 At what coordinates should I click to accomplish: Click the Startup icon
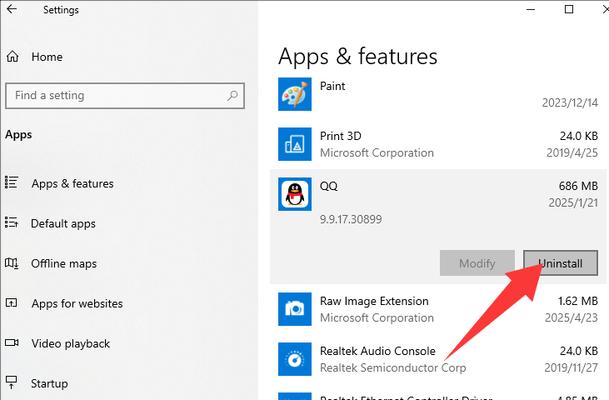[x=12, y=383]
